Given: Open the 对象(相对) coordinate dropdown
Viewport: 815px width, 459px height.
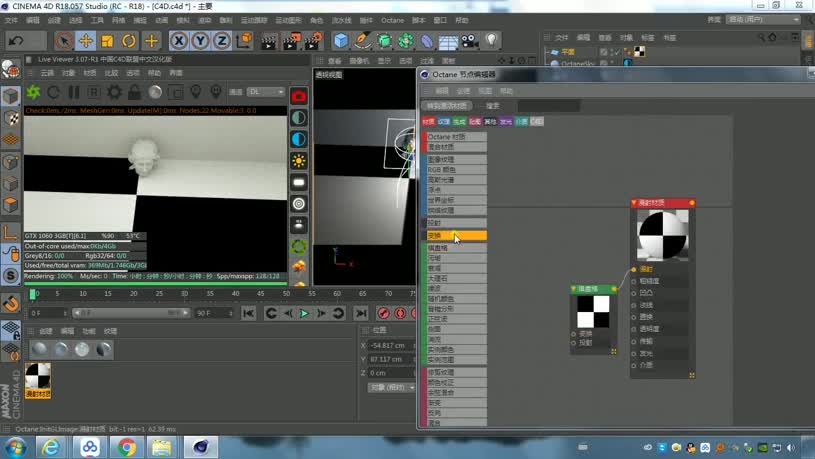Looking at the screenshot, I should (391, 388).
